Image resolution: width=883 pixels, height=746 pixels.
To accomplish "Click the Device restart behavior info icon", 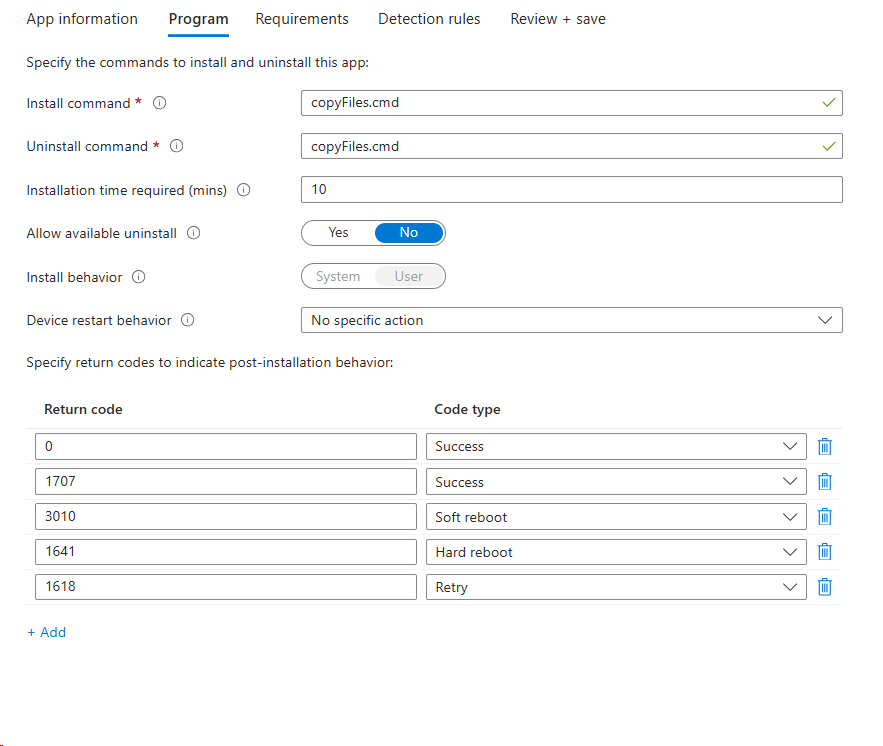I will point(187,320).
